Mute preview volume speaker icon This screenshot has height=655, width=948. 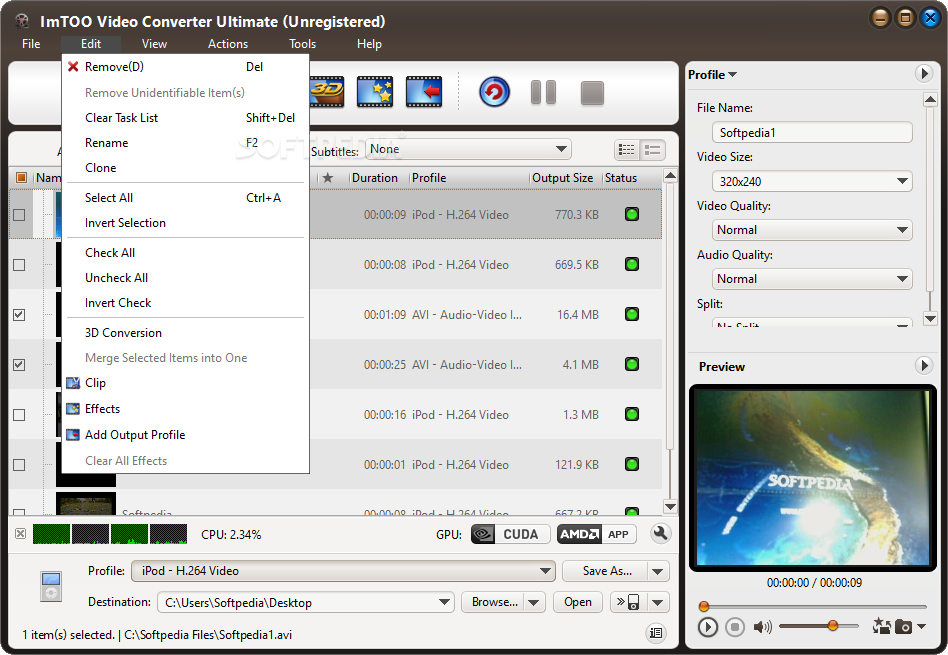[x=762, y=627]
